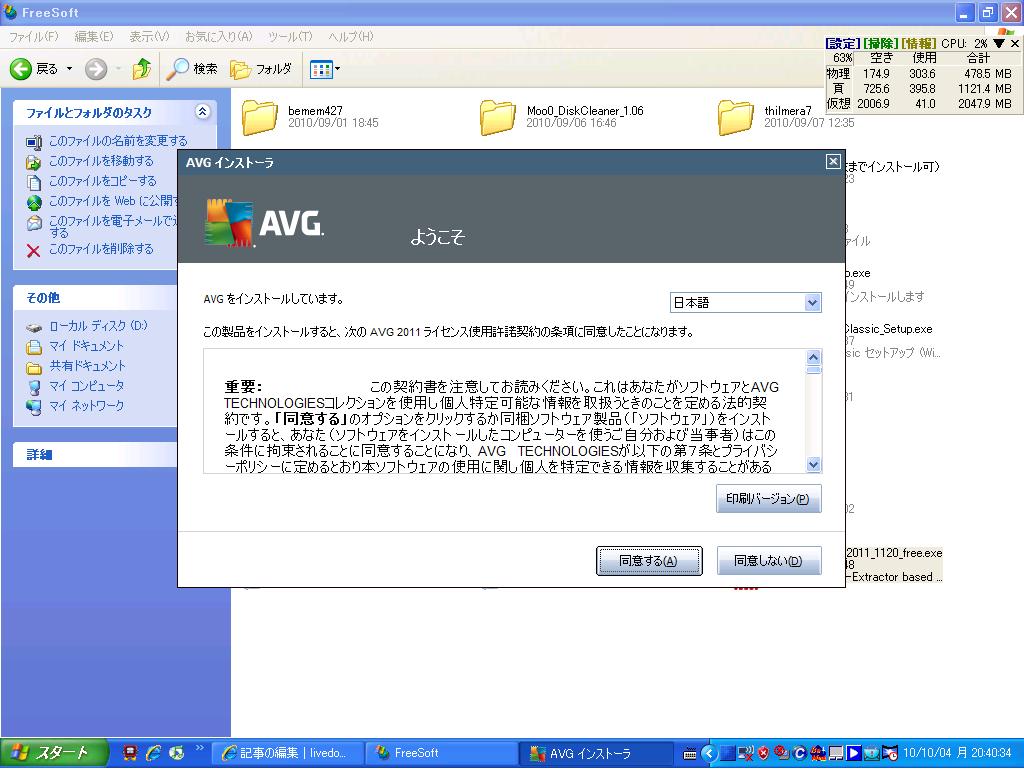Click このファイルを移動する link

(x=101, y=161)
